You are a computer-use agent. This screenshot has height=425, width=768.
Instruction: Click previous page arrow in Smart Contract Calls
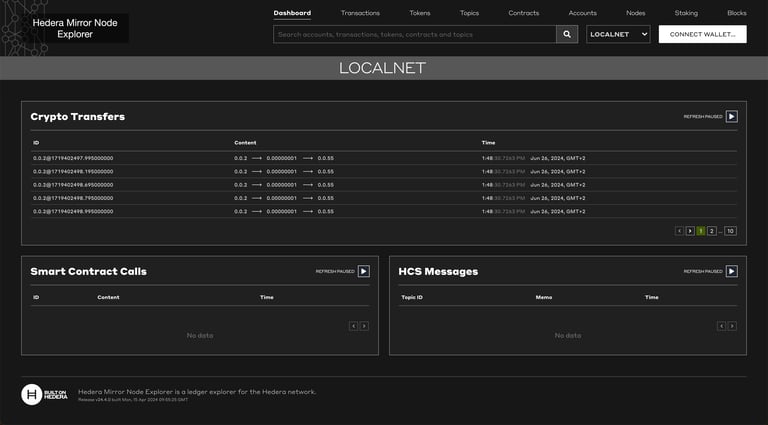point(353,326)
